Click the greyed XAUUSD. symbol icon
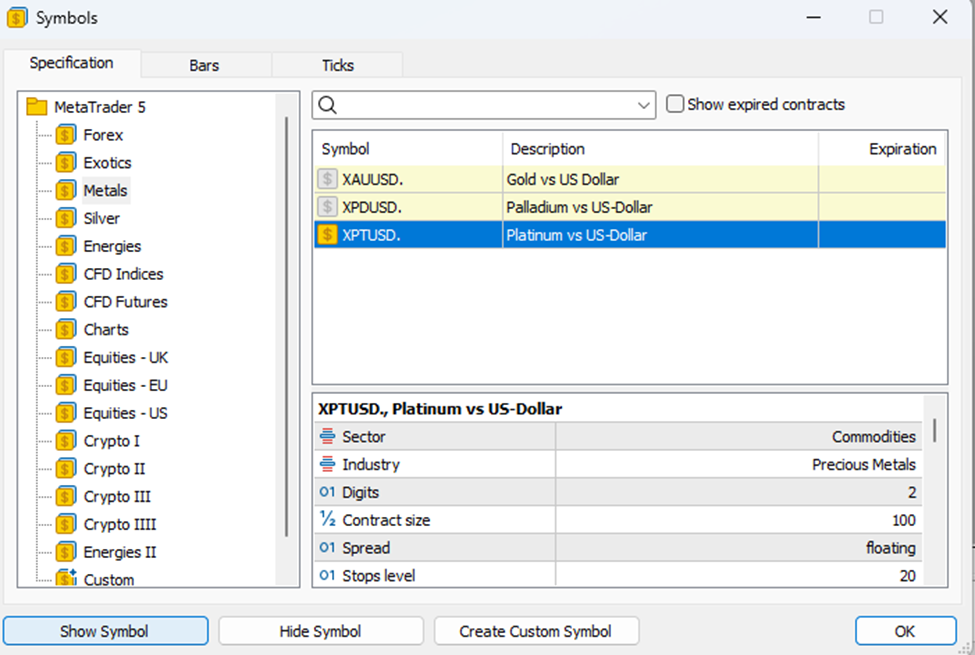 click(x=327, y=179)
